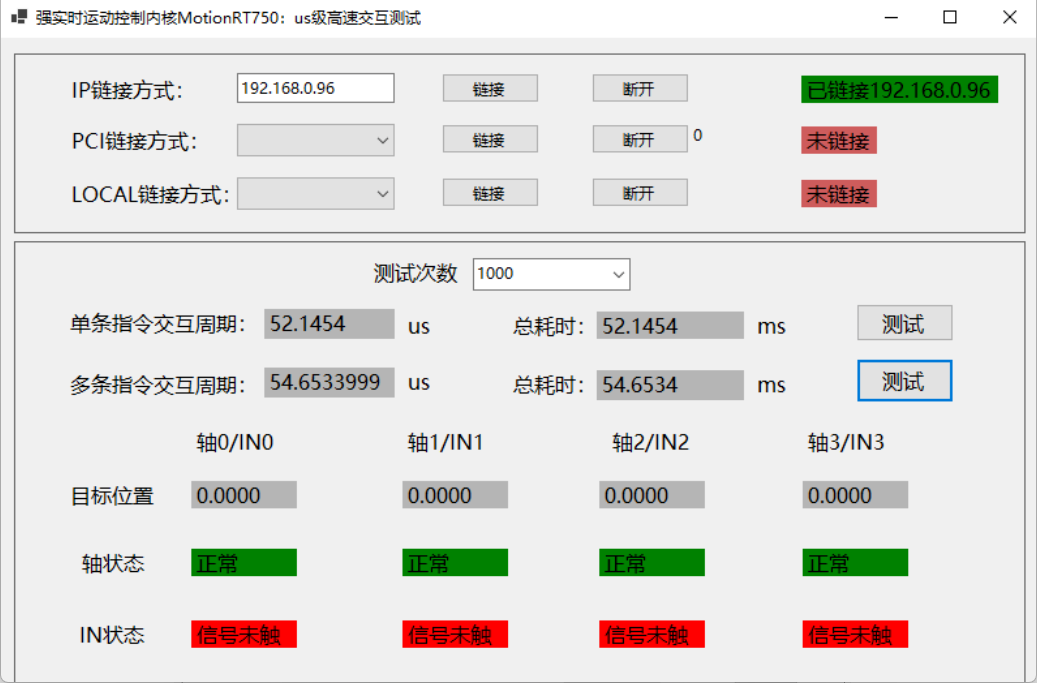1037x683 pixels.
Task: Click the app icon in title bar
Action: (x=19, y=17)
